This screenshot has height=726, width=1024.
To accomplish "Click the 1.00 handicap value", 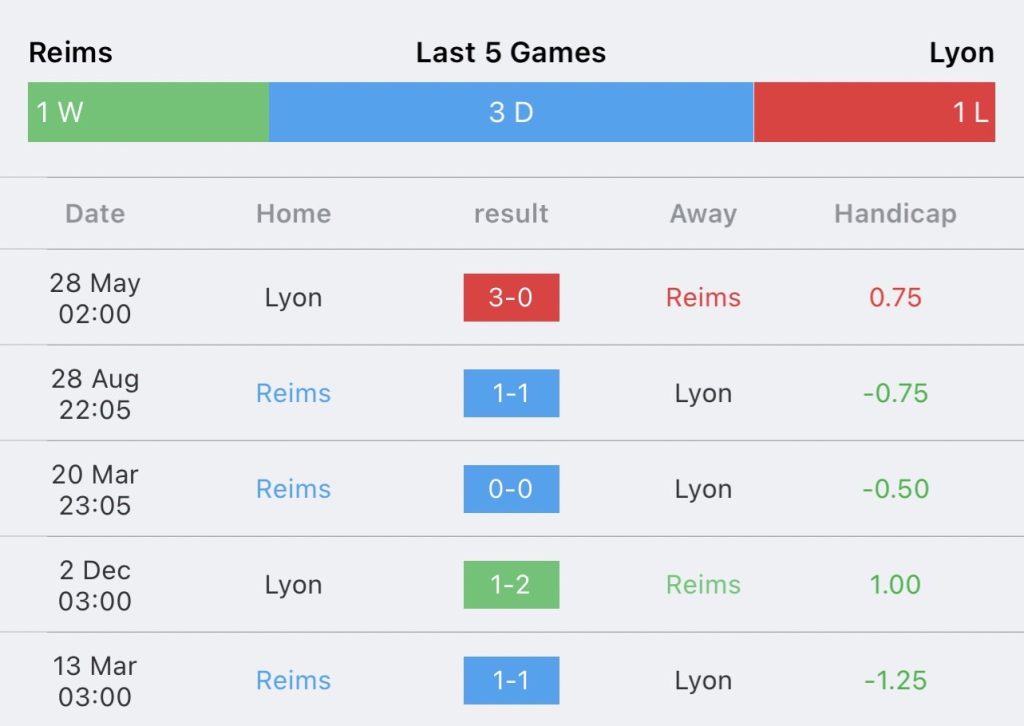I will (x=895, y=585).
